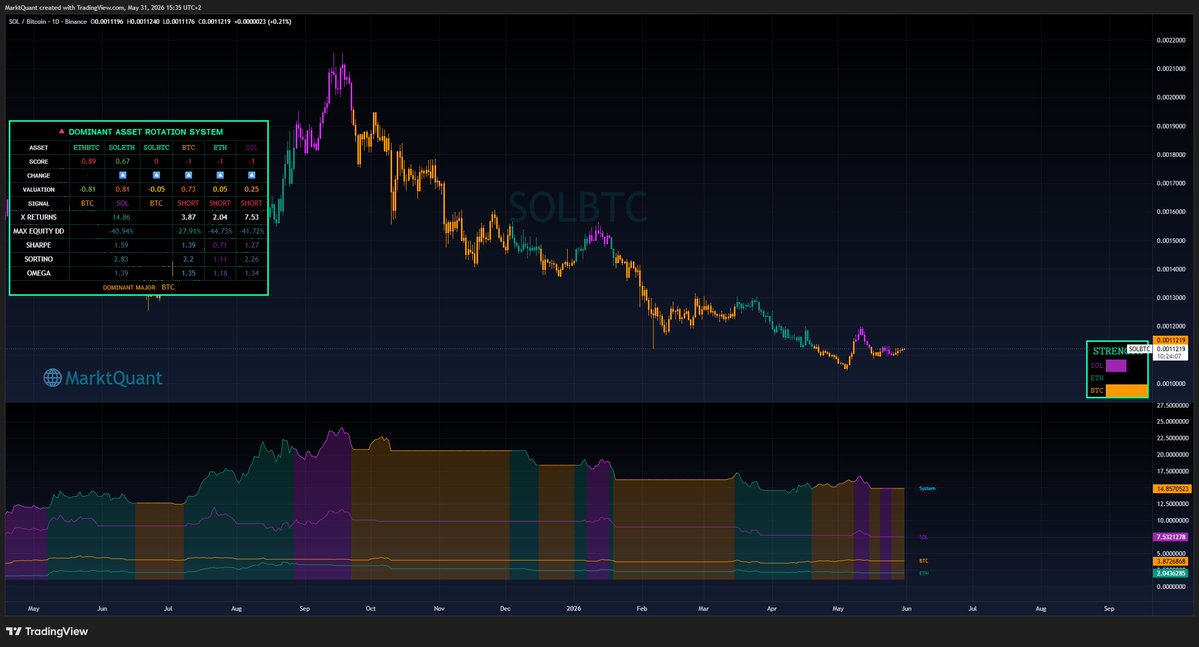Viewport: 1199px width, 647px height.
Task: Click 0.0016000 on the price axis
Action: pyautogui.click(x=1171, y=212)
